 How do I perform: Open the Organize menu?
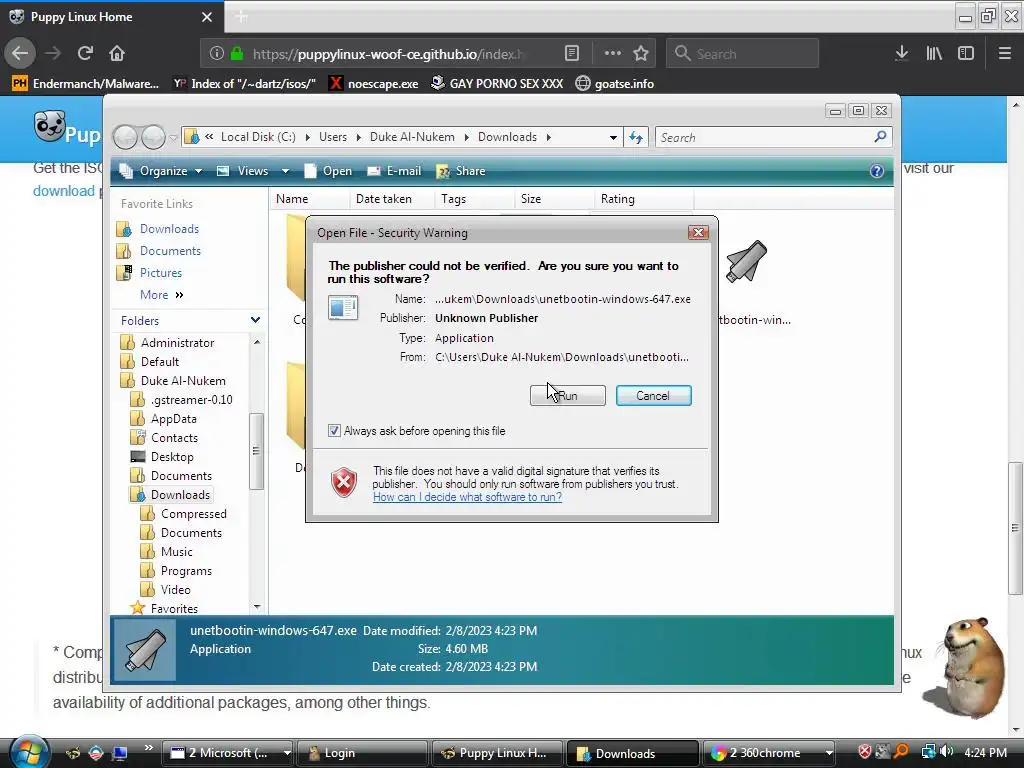coord(161,171)
